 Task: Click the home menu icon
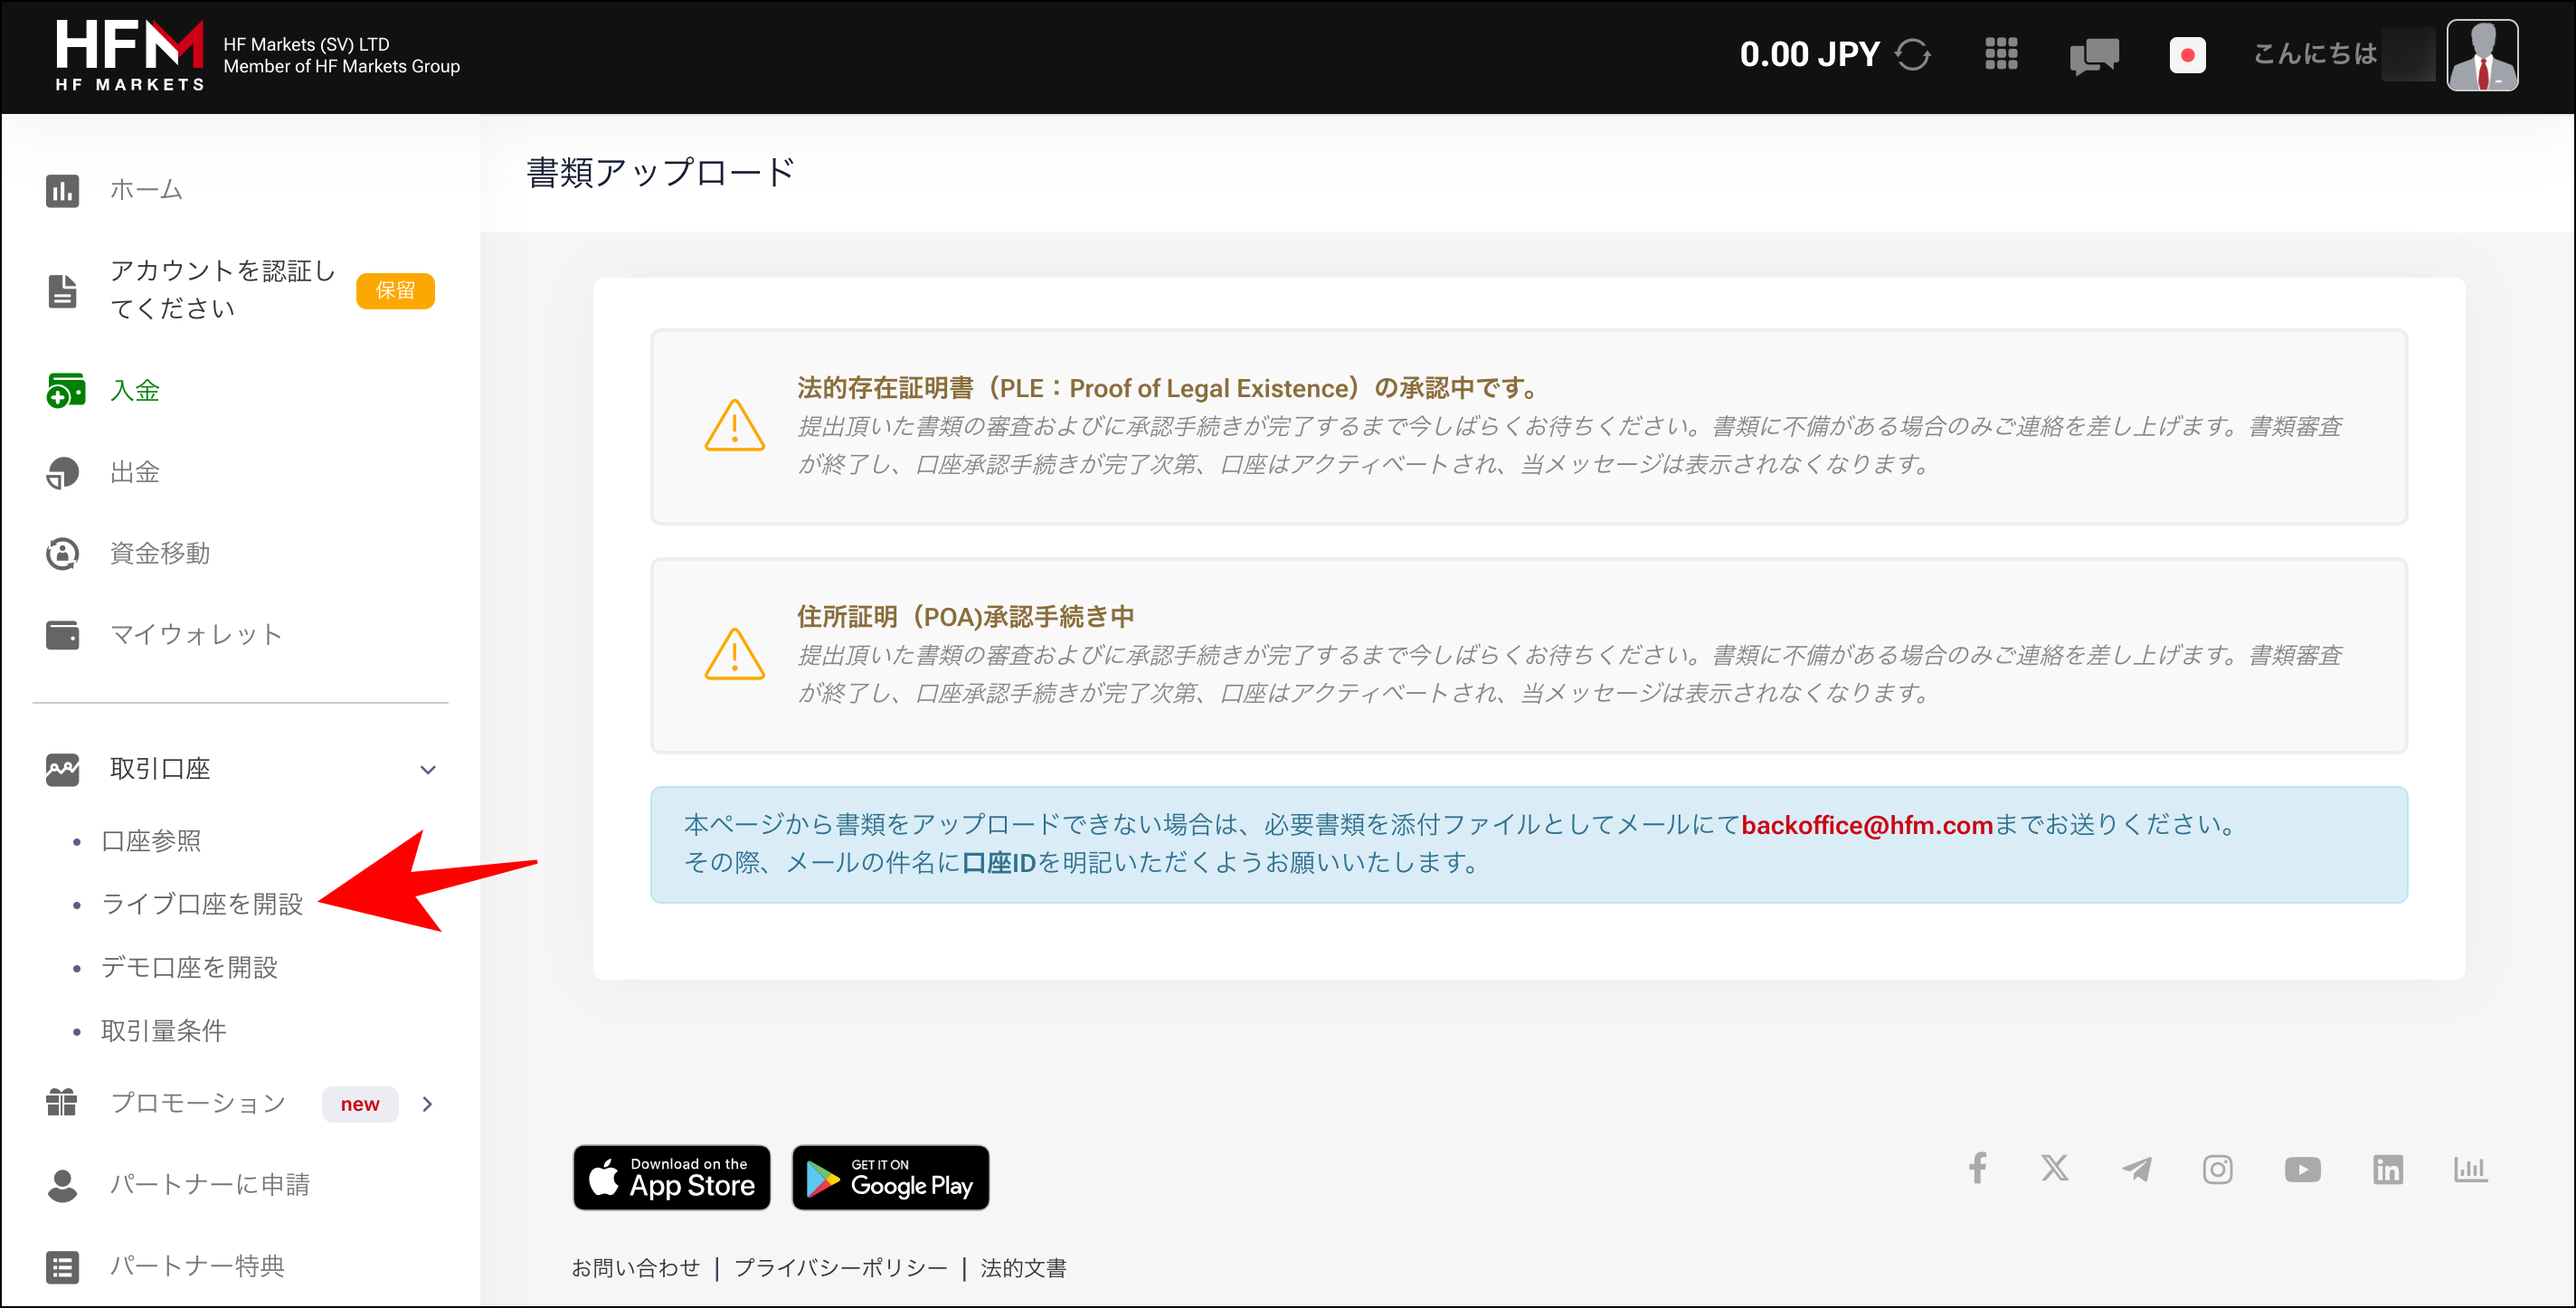62,188
